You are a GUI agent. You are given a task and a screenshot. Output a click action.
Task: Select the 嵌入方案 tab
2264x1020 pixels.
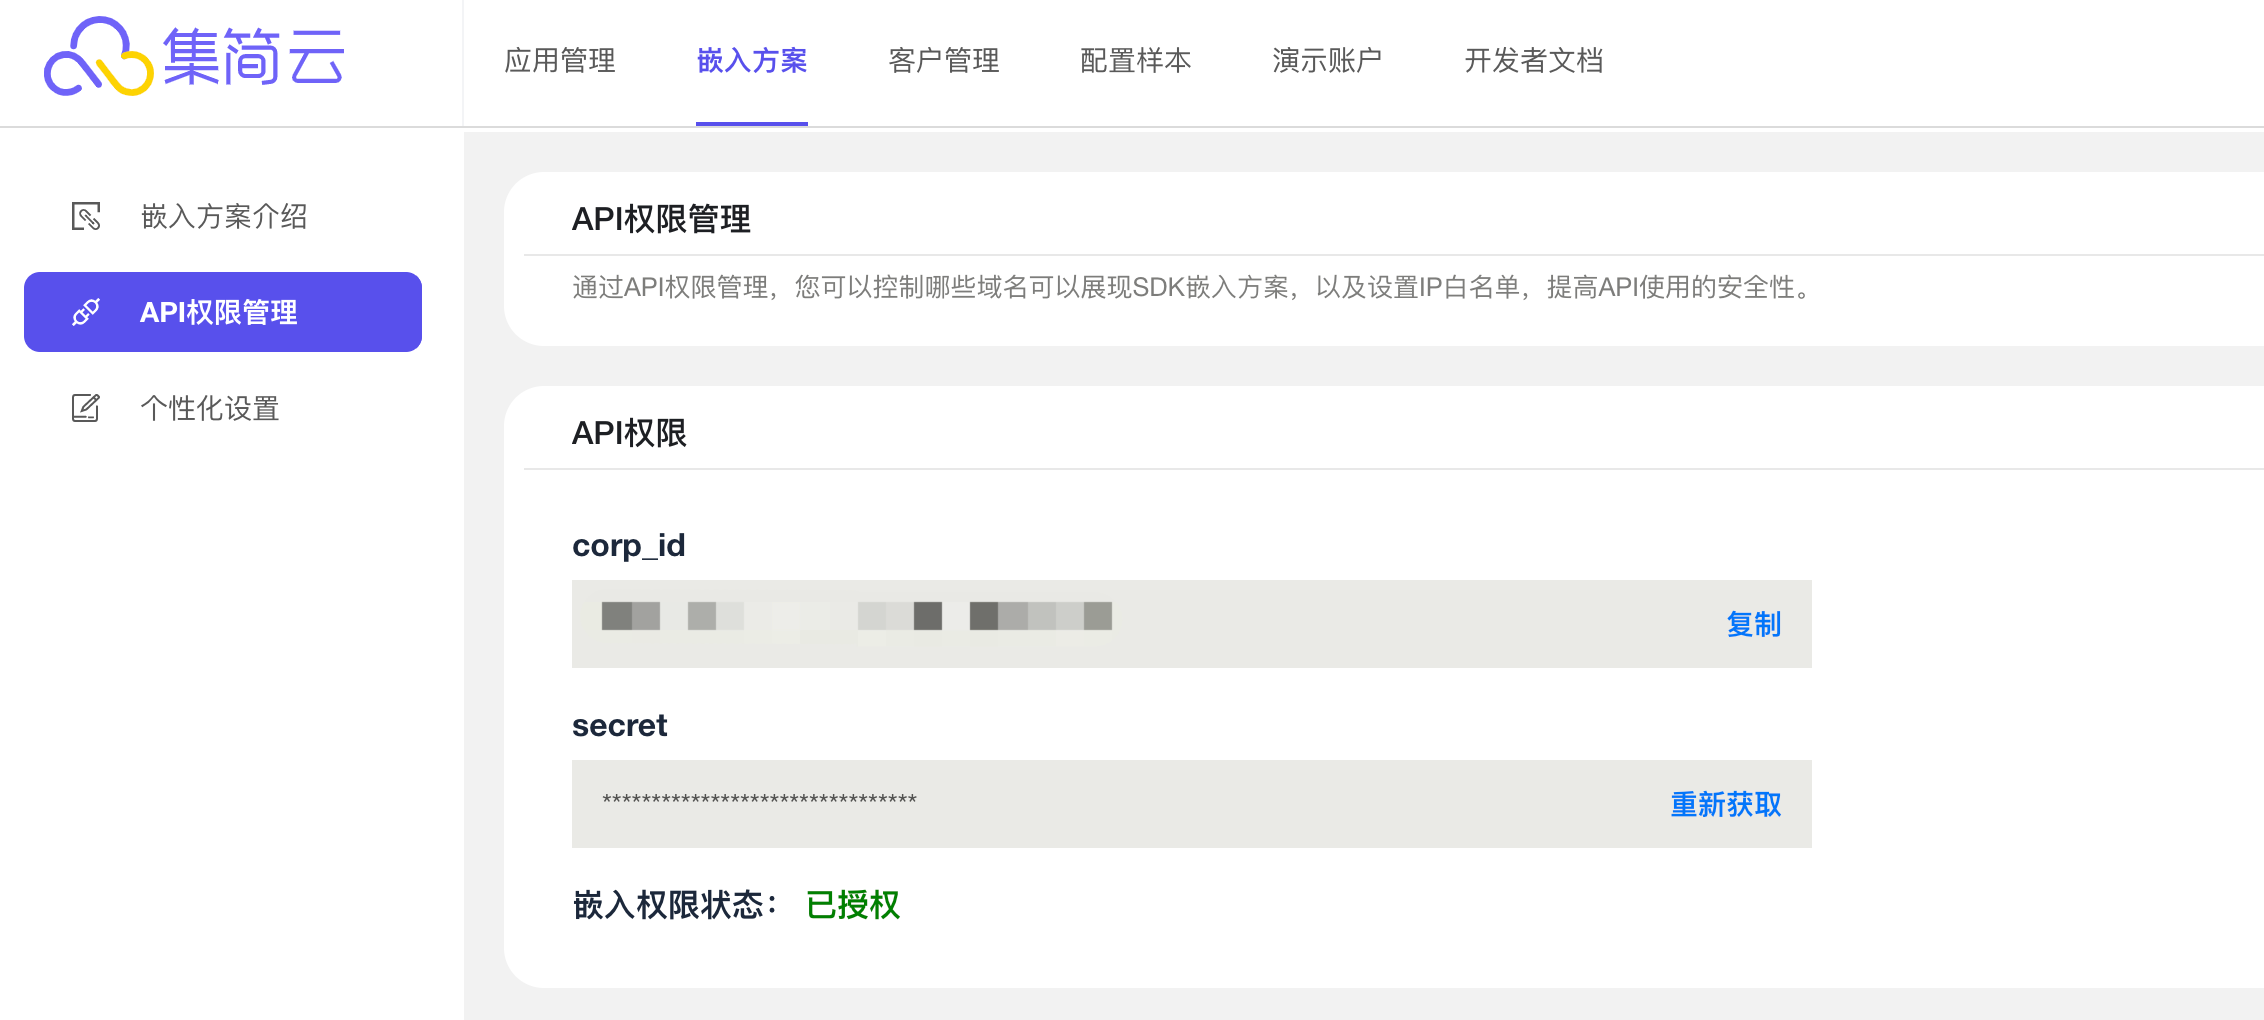coord(752,61)
